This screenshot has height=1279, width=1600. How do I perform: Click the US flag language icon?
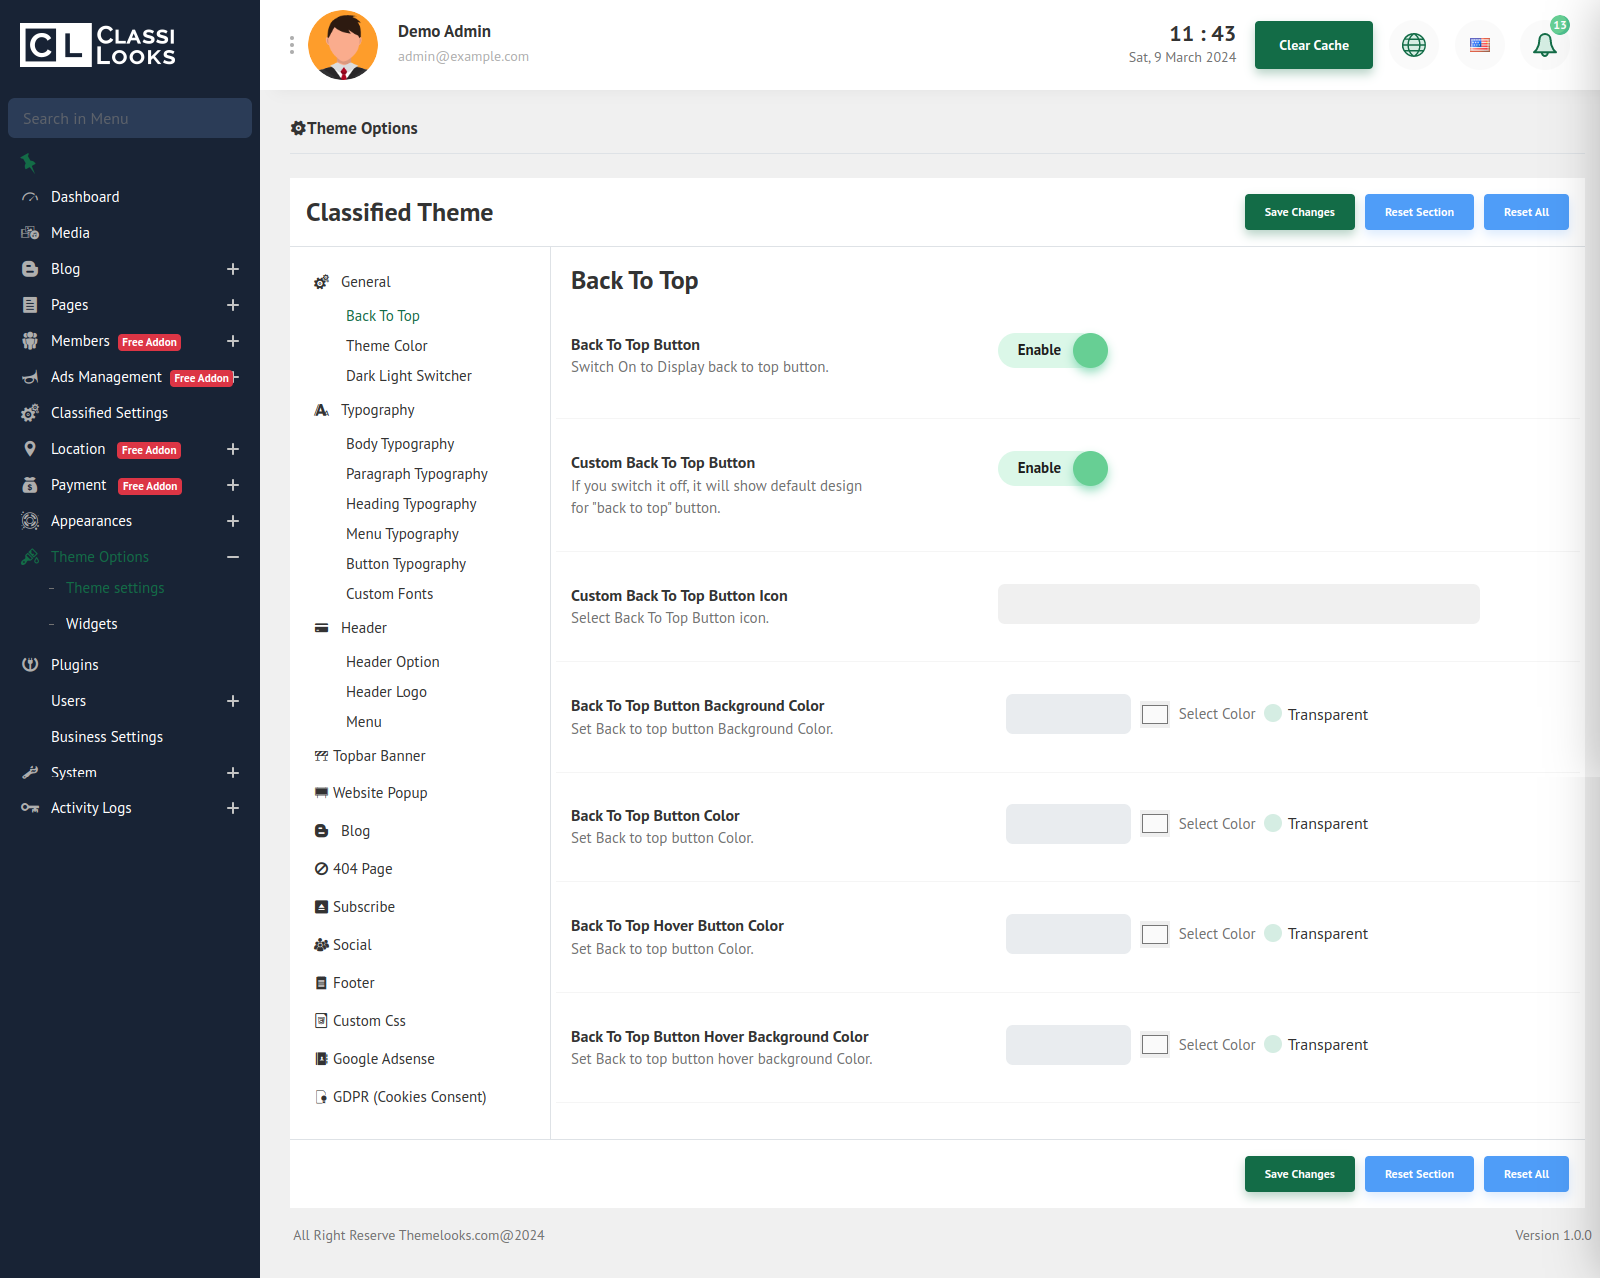[x=1479, y=45]
